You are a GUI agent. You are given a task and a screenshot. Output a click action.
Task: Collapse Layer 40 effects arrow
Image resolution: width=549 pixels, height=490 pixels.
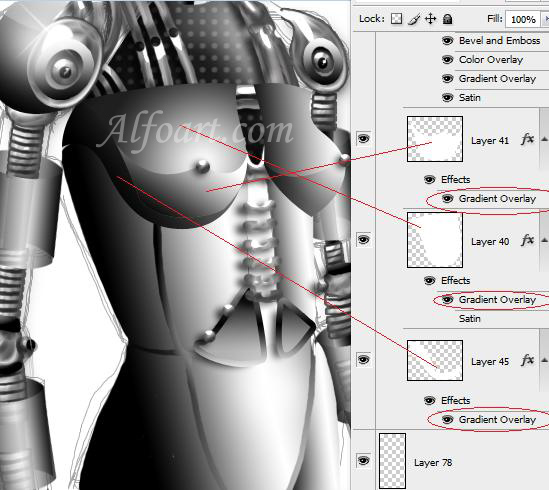[544, 240]
